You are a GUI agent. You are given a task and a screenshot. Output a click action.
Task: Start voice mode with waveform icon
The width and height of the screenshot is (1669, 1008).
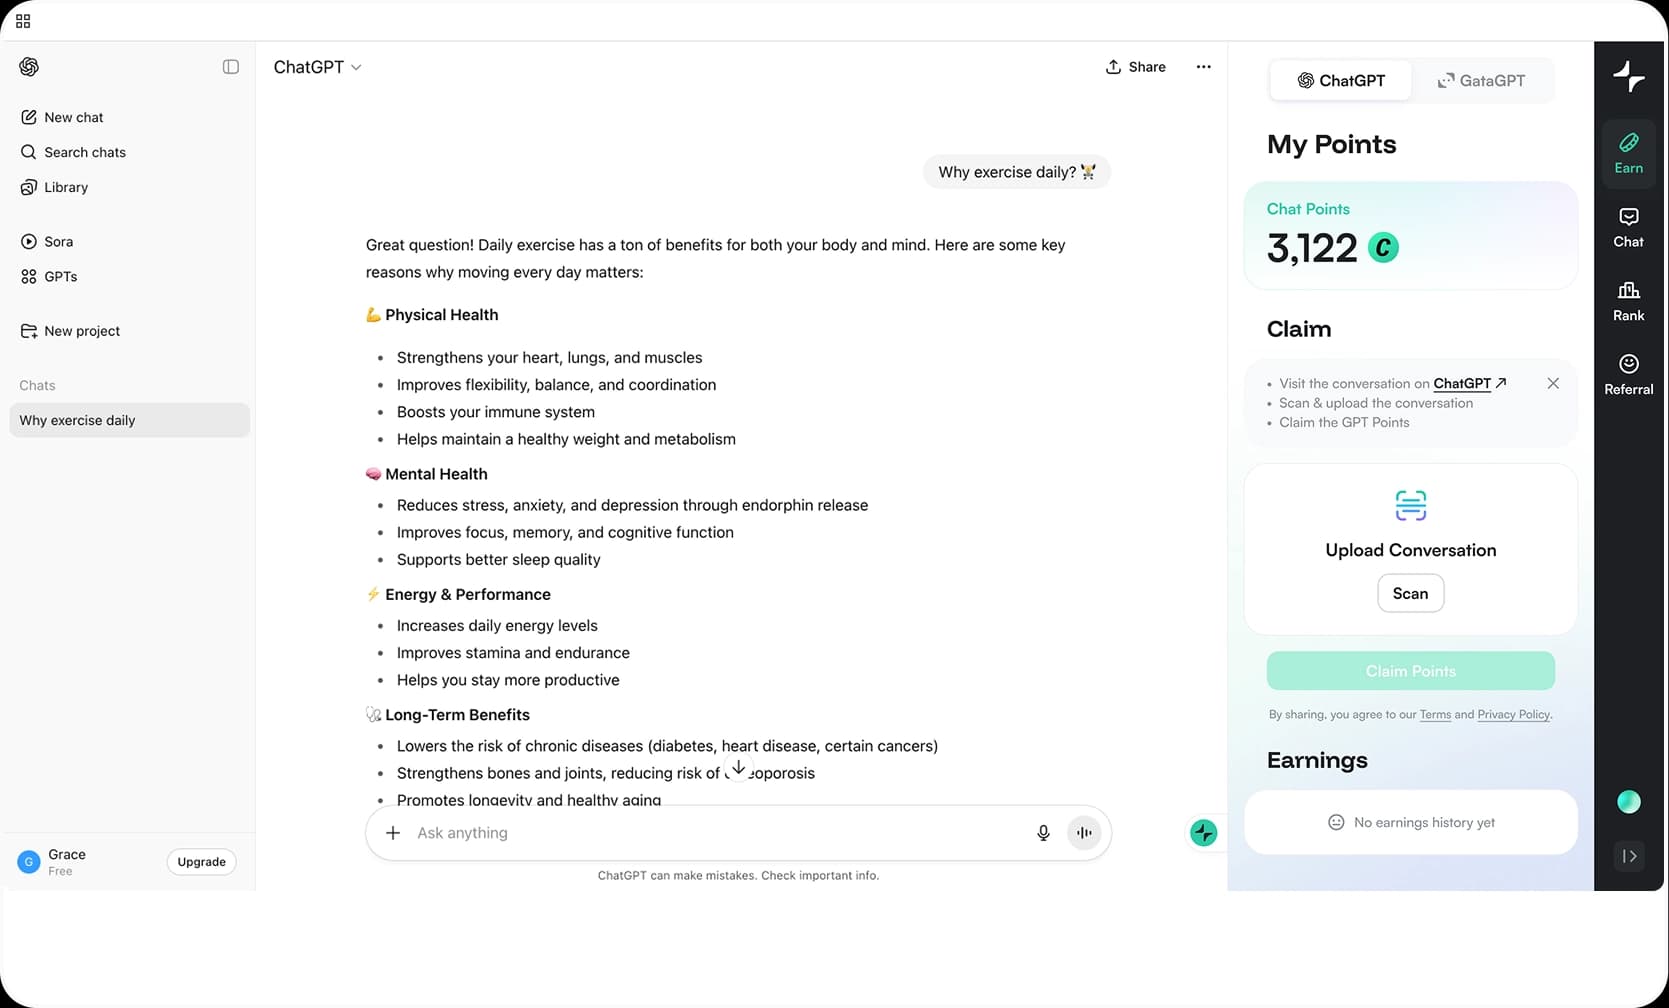click(x=1084, y=833)
